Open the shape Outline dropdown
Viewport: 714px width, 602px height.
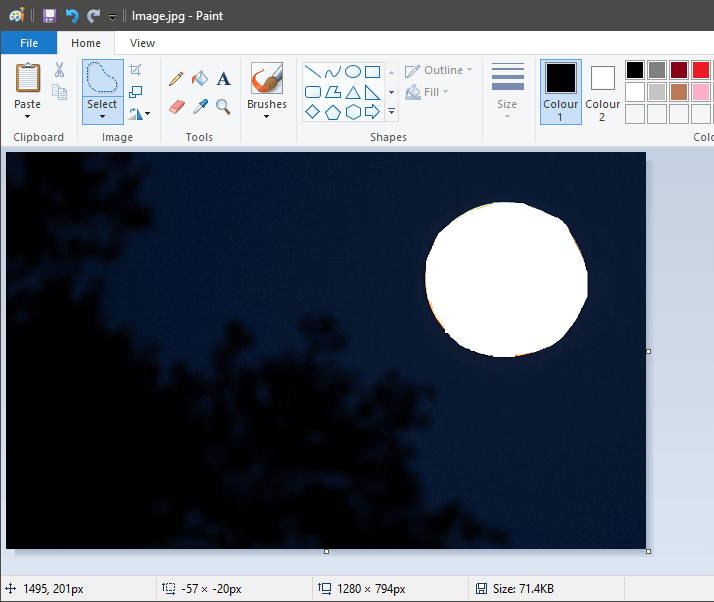click(436, 71)
